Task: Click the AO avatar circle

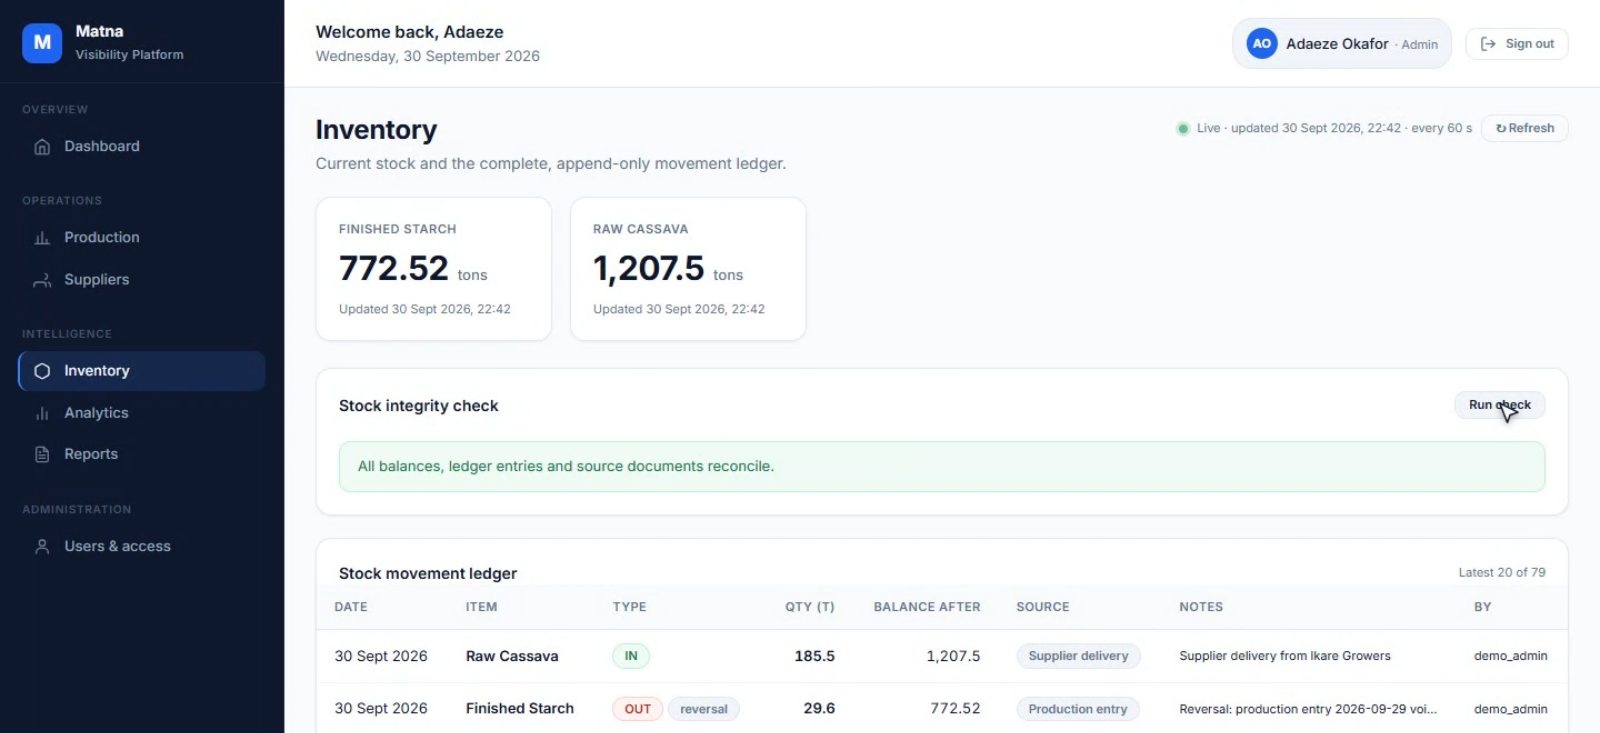Action: [x=1262, y=44]
